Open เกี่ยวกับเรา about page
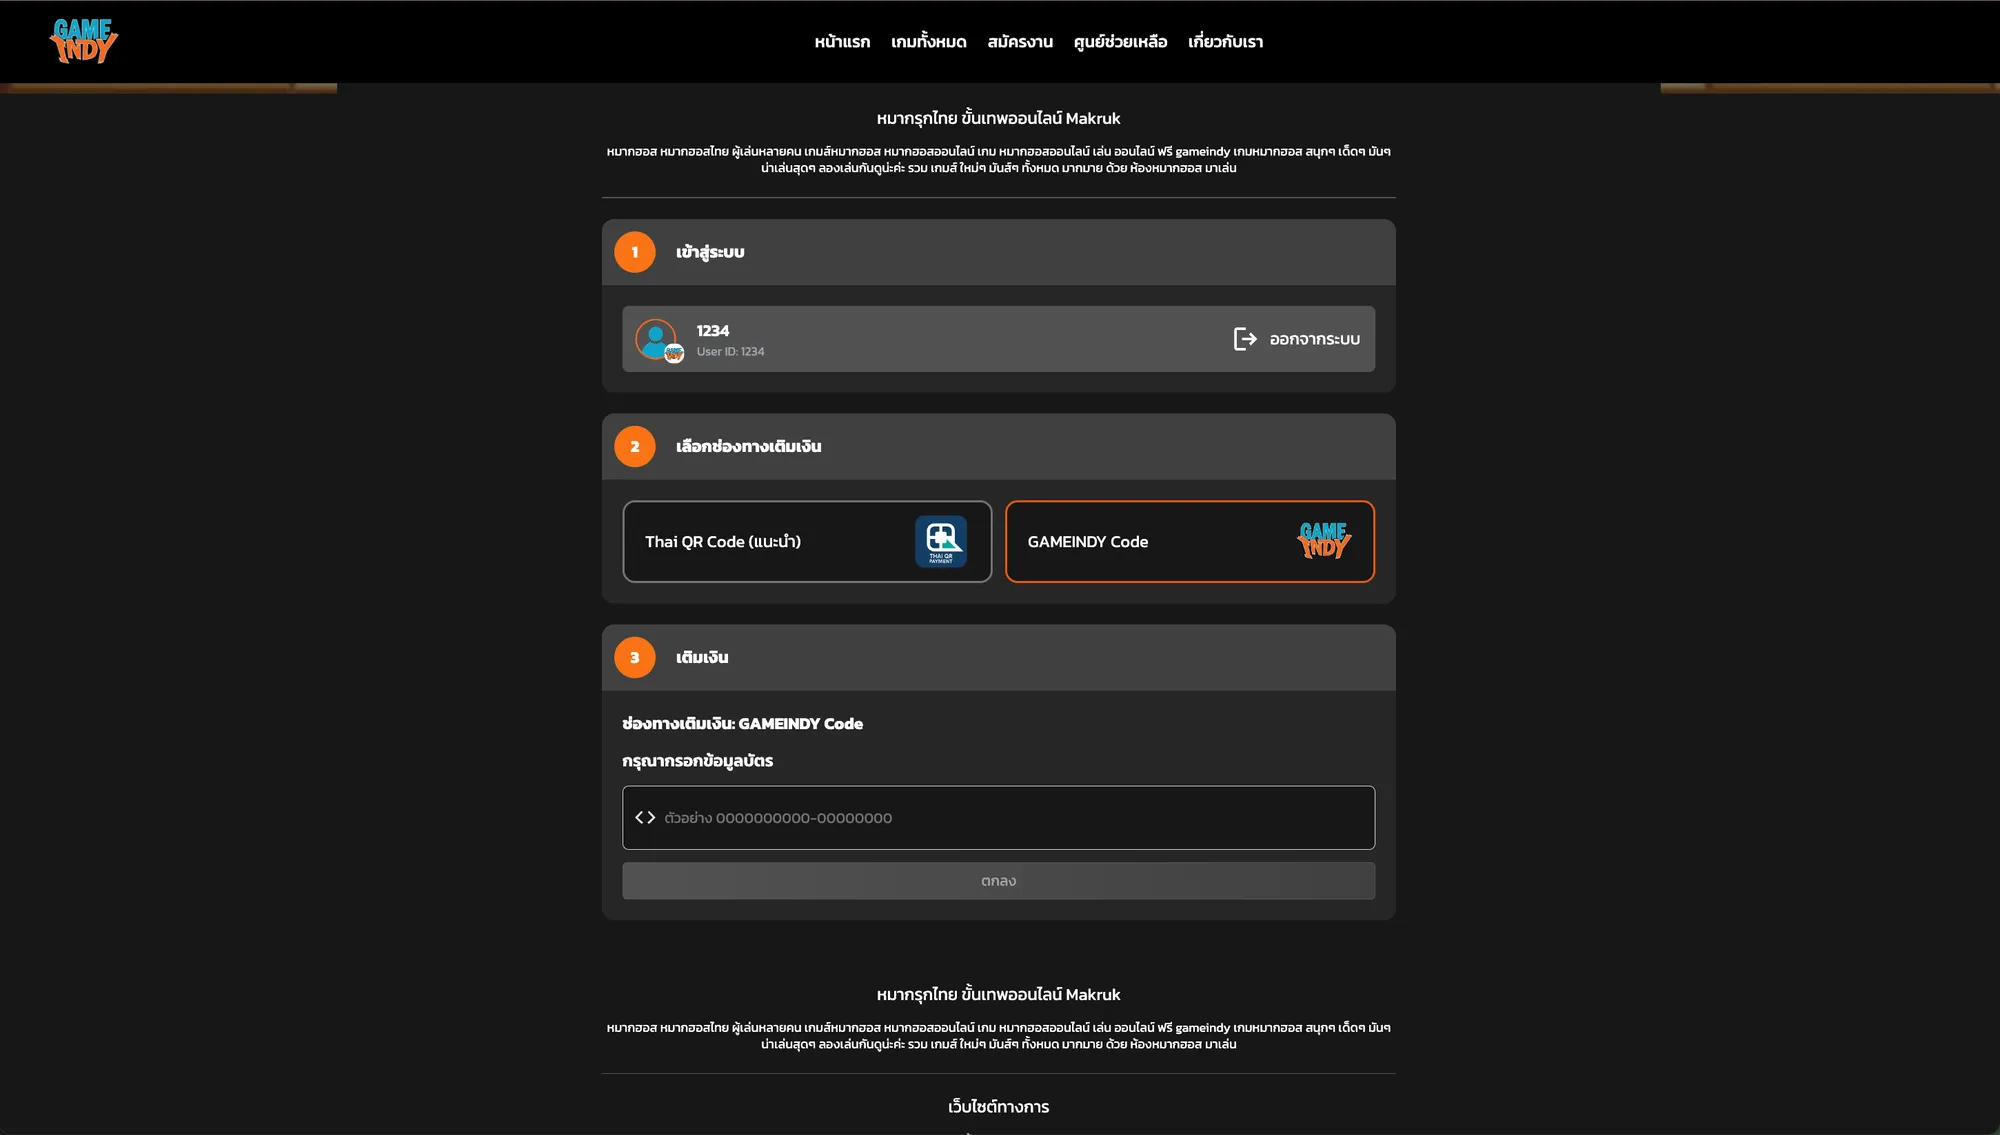 (1225, 42)
